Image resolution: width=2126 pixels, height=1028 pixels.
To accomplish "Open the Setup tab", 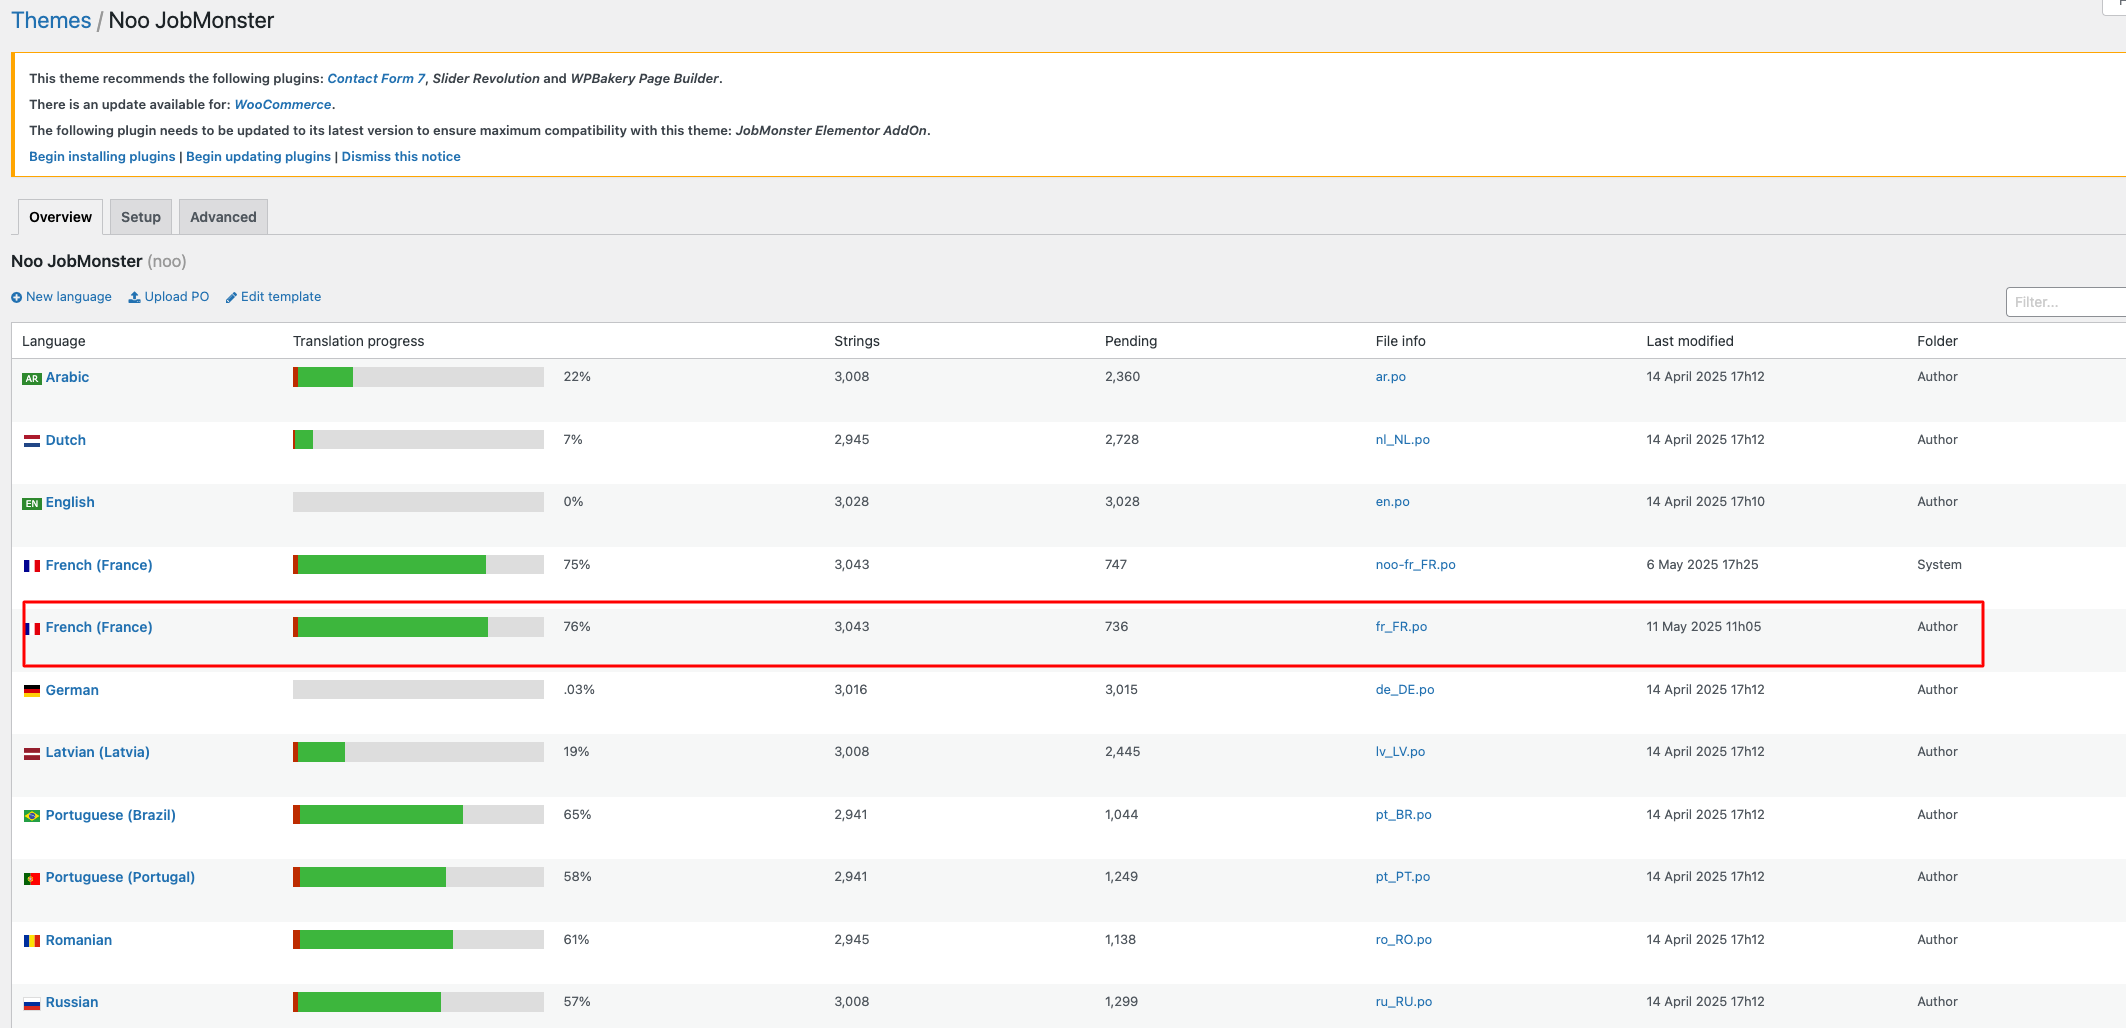I will click(x=141, y=217).
